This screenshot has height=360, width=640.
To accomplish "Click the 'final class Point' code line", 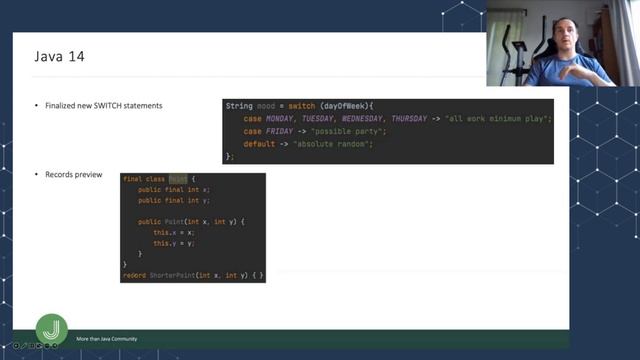I will pos(159,179).
